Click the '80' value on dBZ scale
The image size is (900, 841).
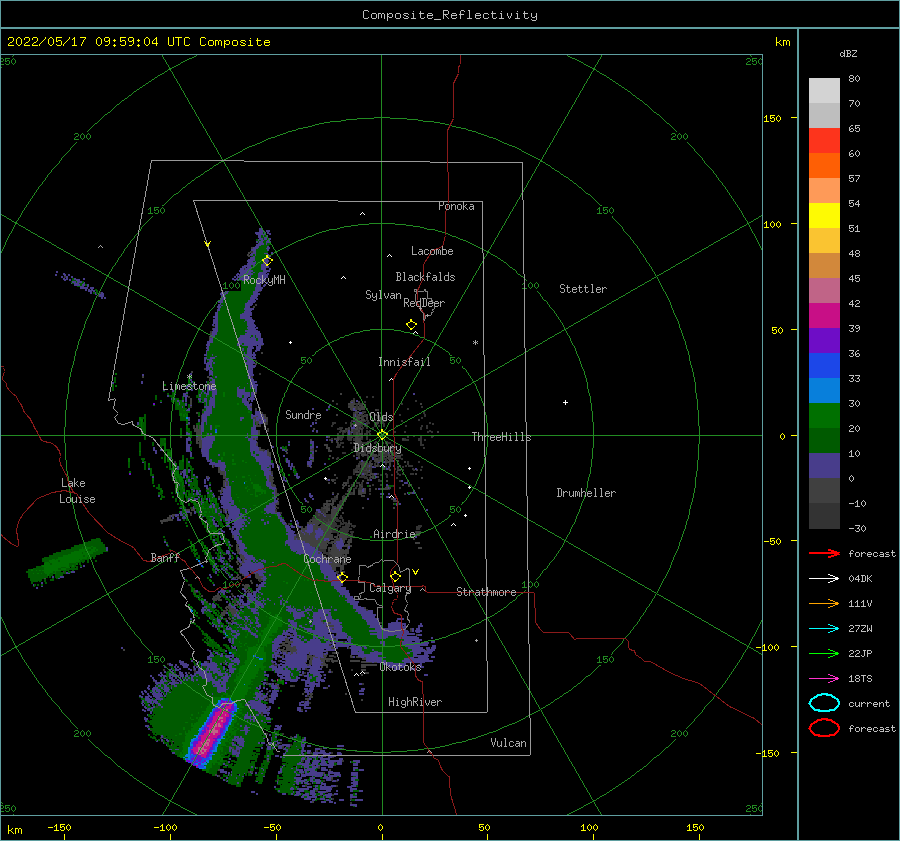click(854, 79)
